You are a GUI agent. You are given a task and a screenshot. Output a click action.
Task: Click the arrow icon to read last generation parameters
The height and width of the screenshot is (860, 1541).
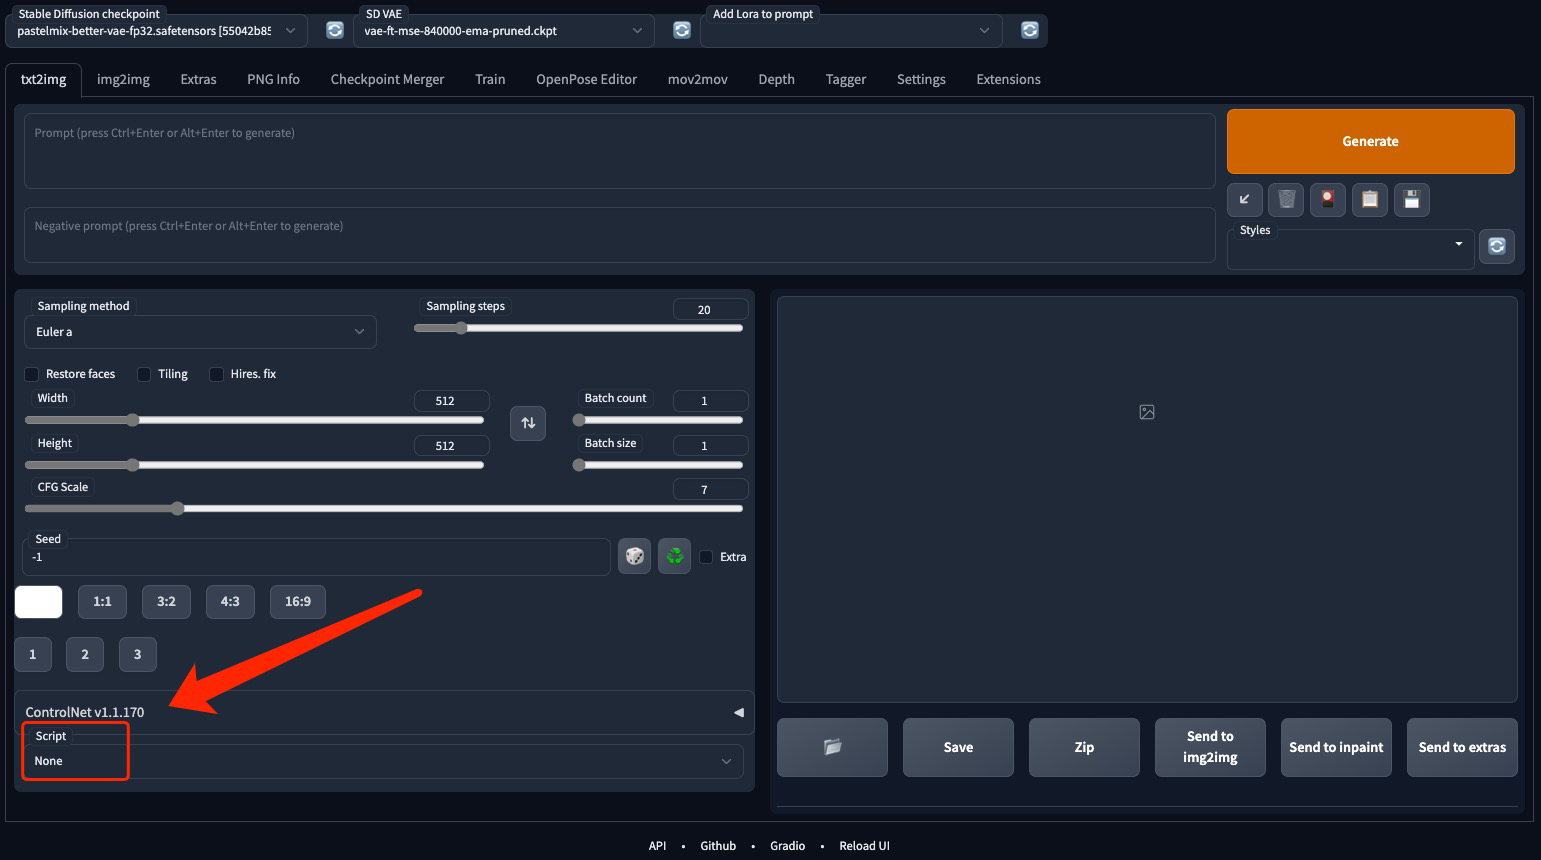1245,199
